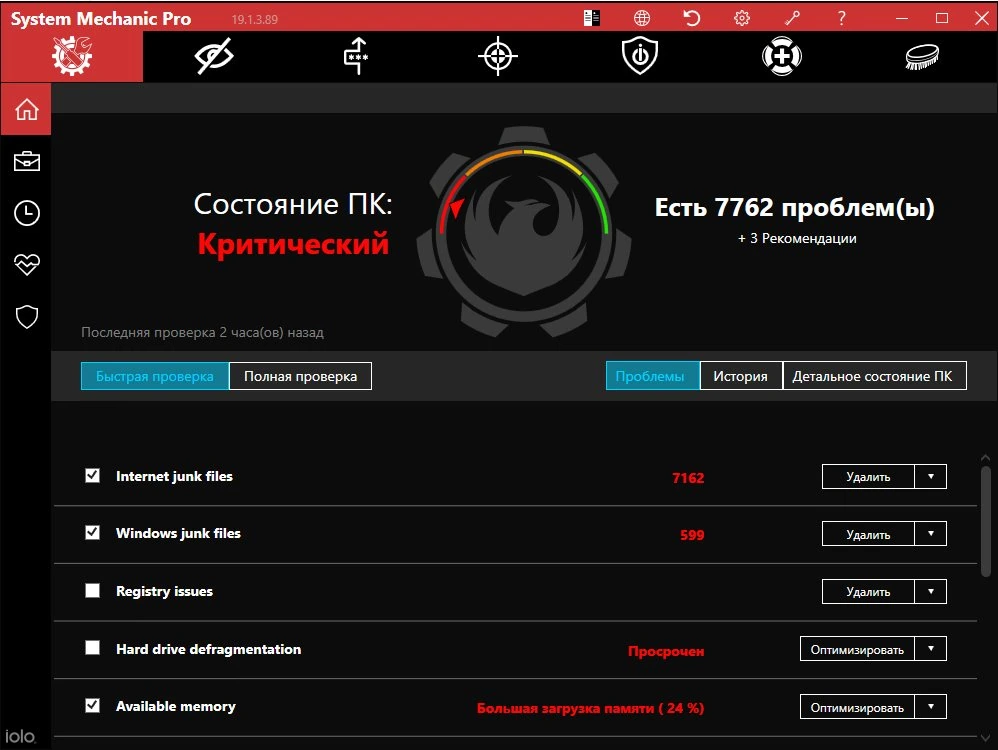Click the 7162 Internet junk count

688,478
